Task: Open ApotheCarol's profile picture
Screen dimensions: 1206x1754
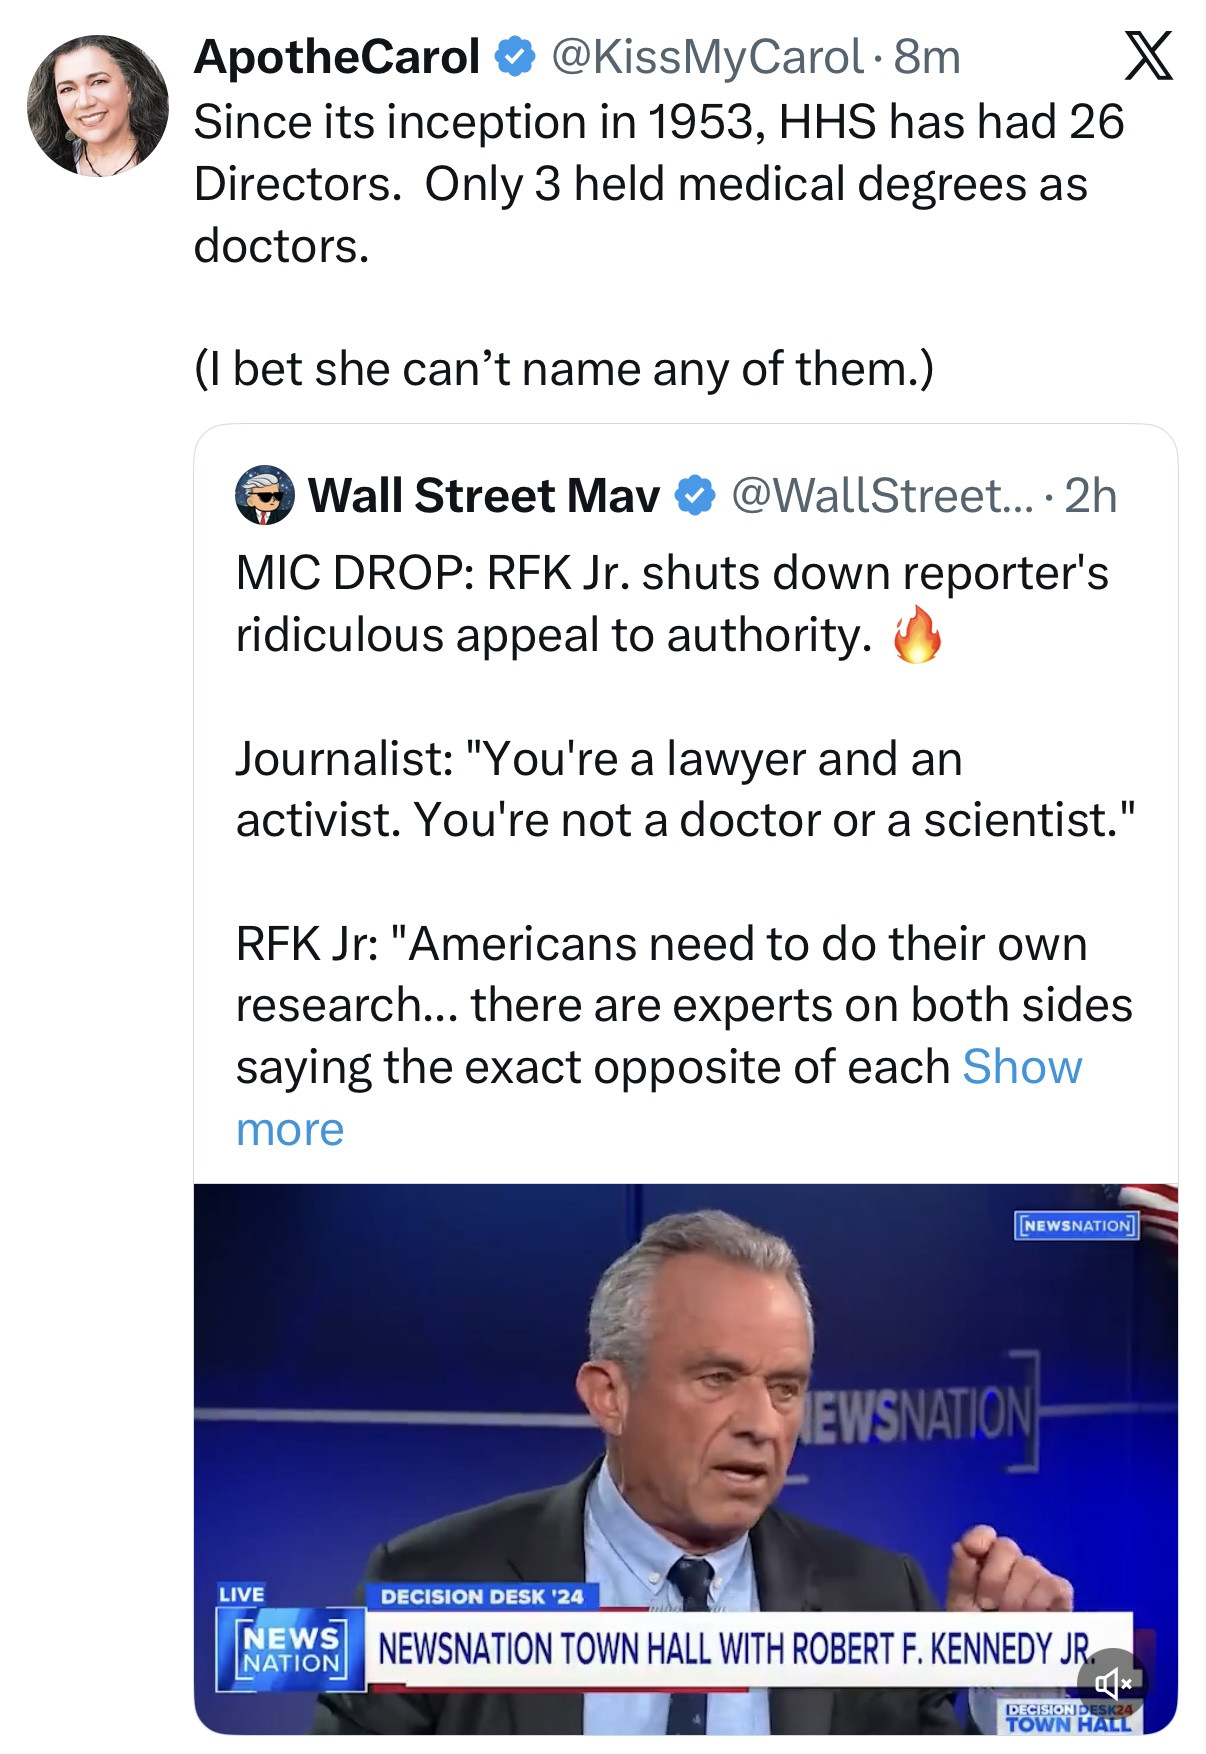Action: click(98, 106)
